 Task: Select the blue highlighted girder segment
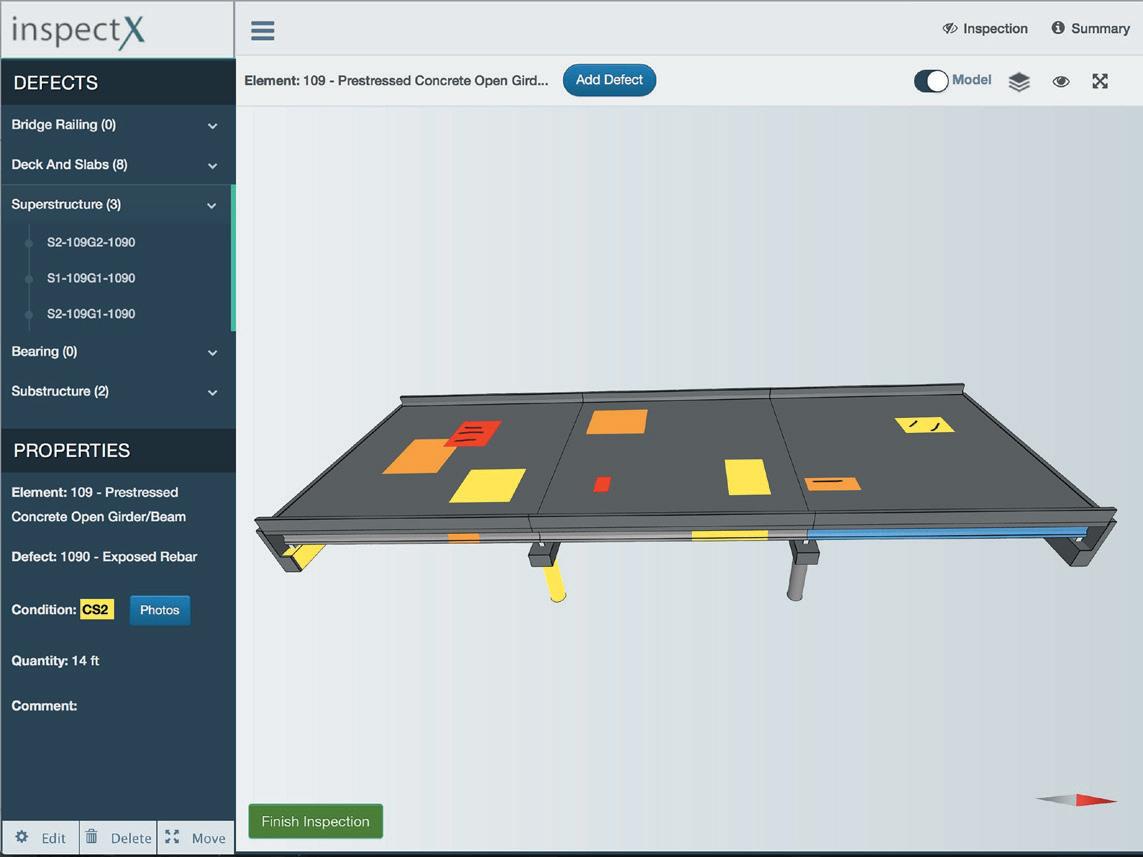(946, 533)
